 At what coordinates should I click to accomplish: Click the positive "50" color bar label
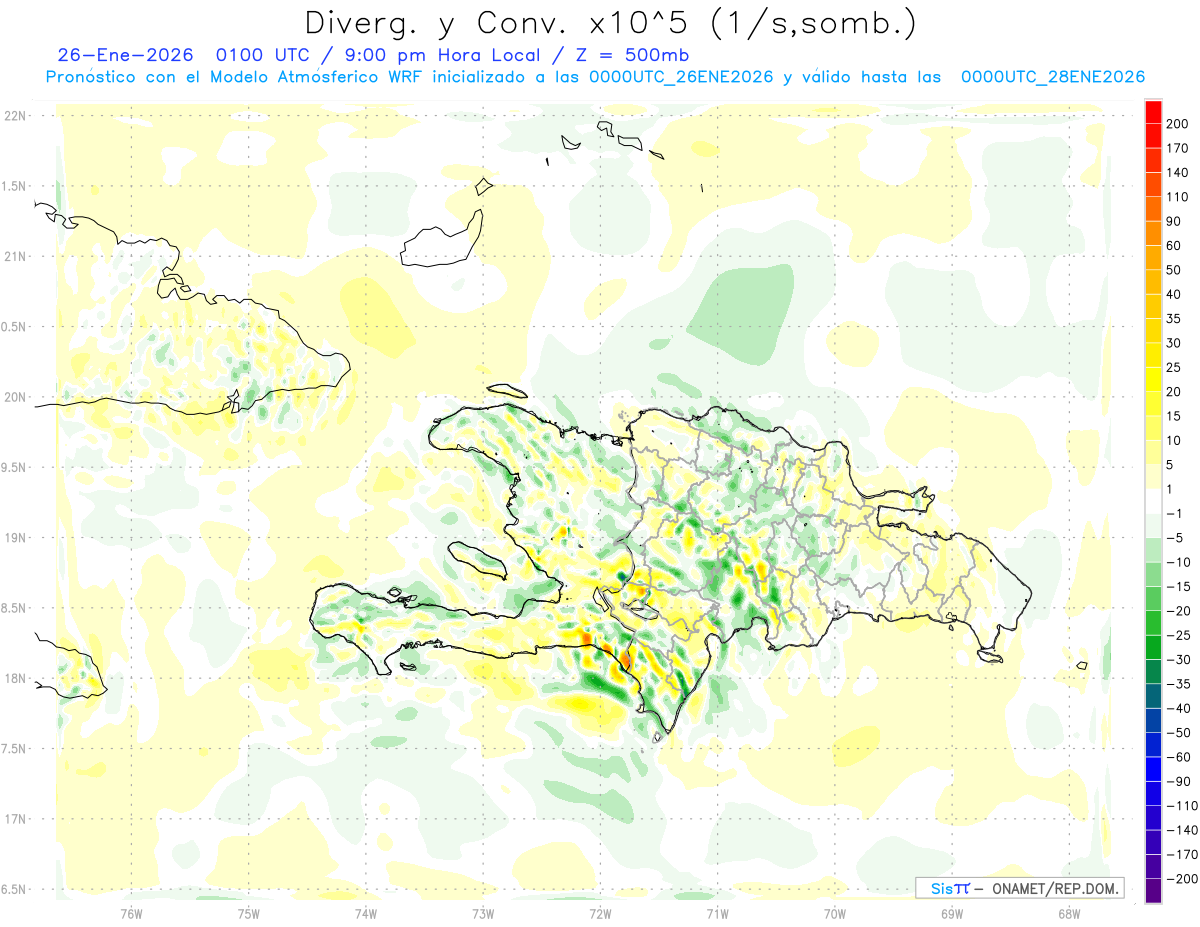pyautogui.click(x=1174, y=270)
